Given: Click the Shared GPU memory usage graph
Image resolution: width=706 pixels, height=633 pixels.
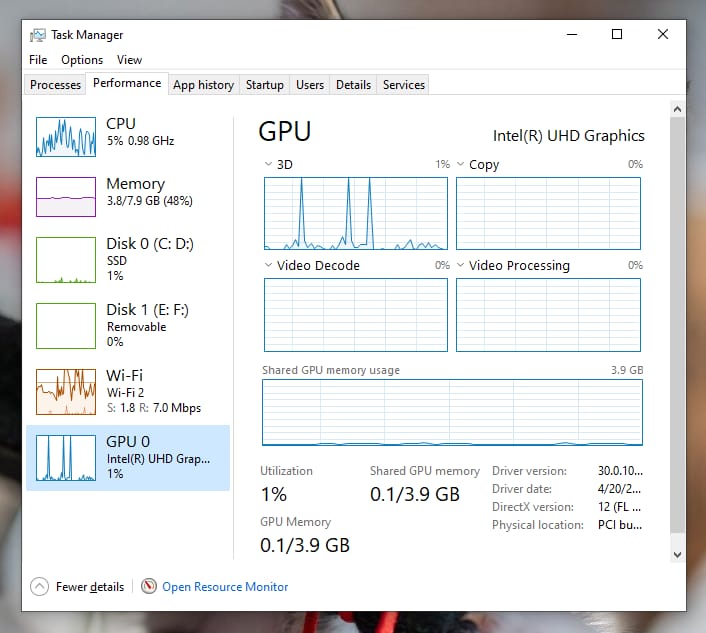Looking at the screenshot, I should 452,412.
